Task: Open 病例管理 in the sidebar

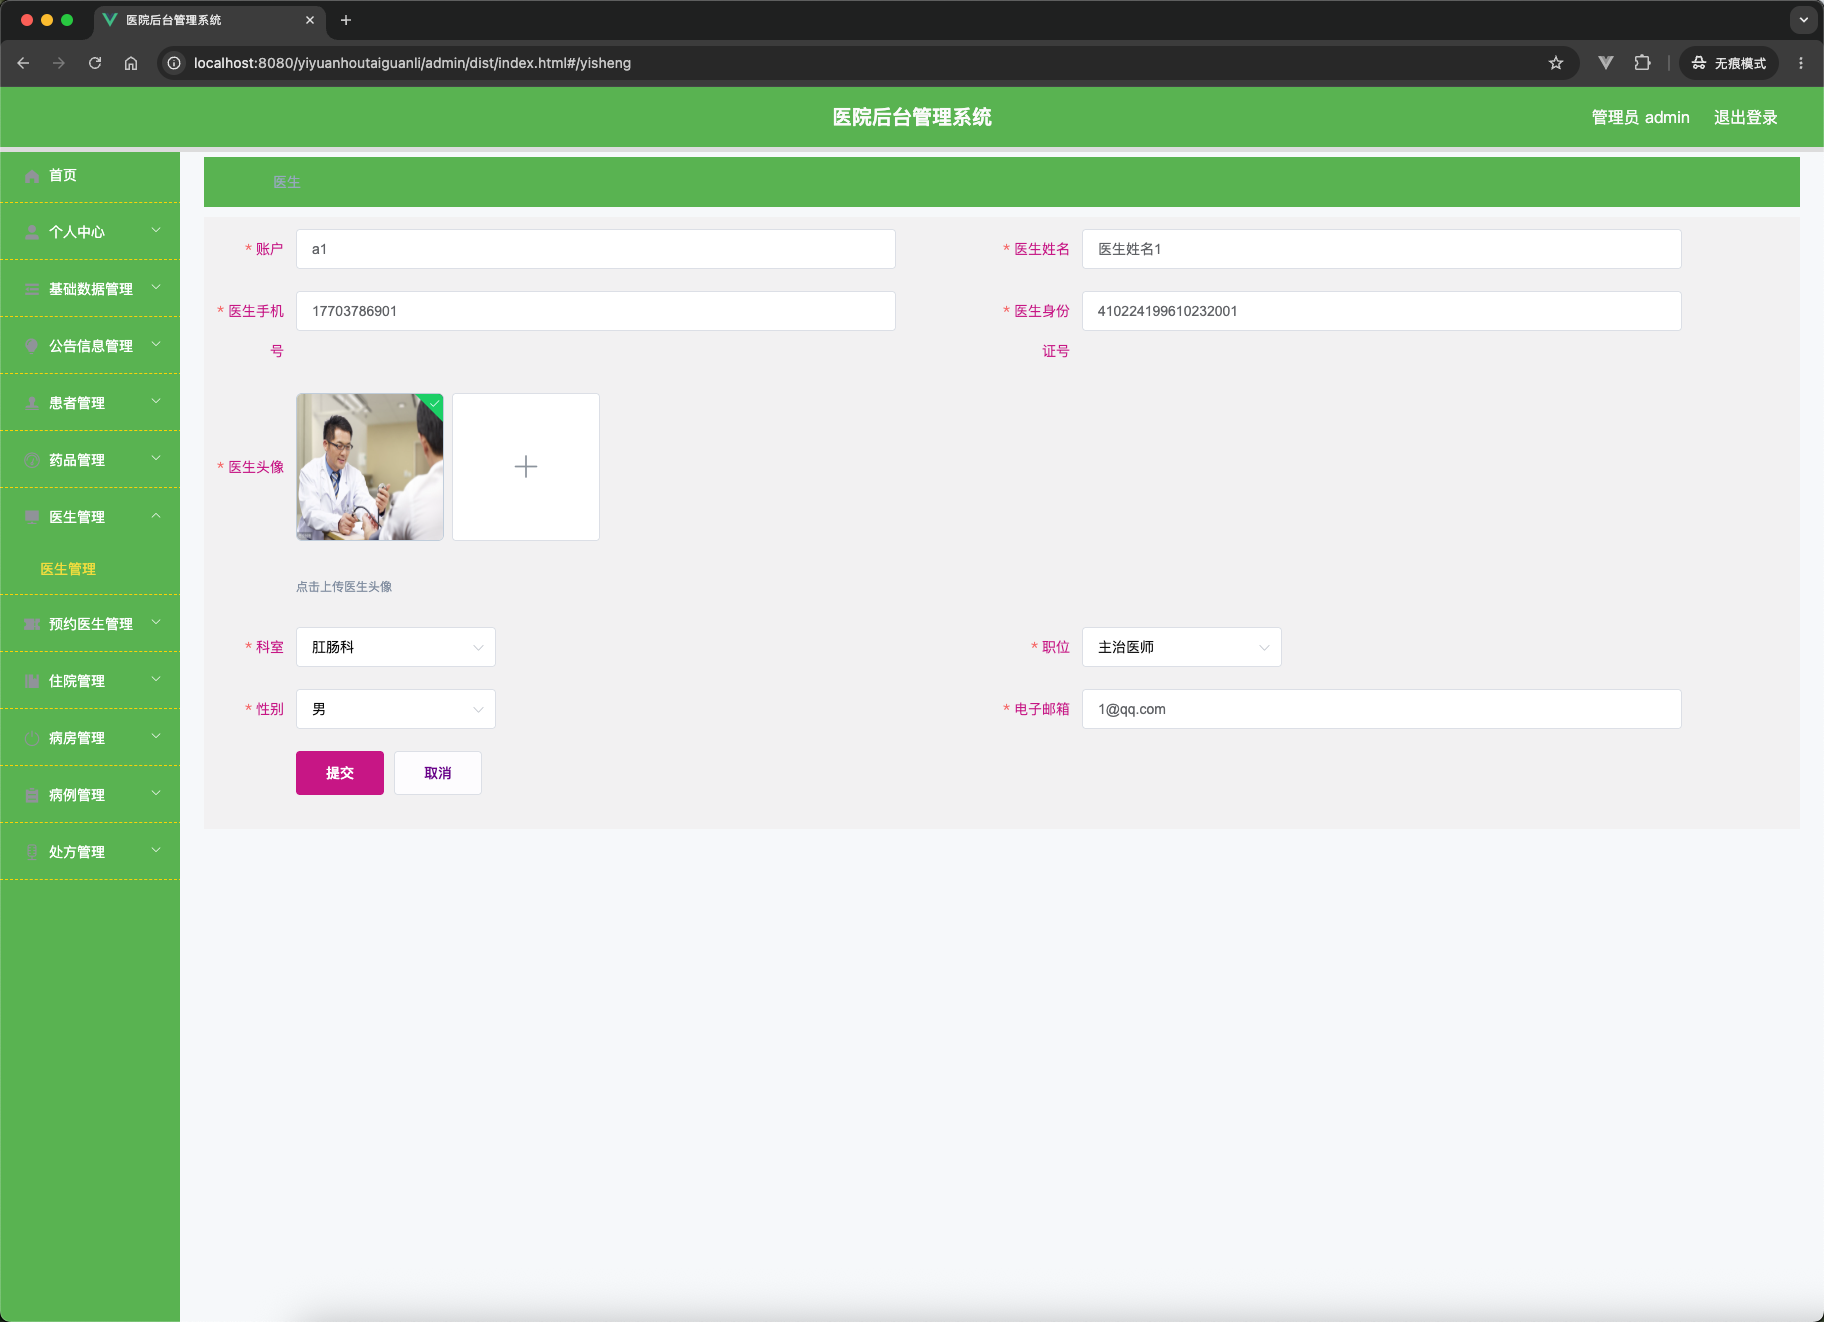Action: (x=90, y=796)
